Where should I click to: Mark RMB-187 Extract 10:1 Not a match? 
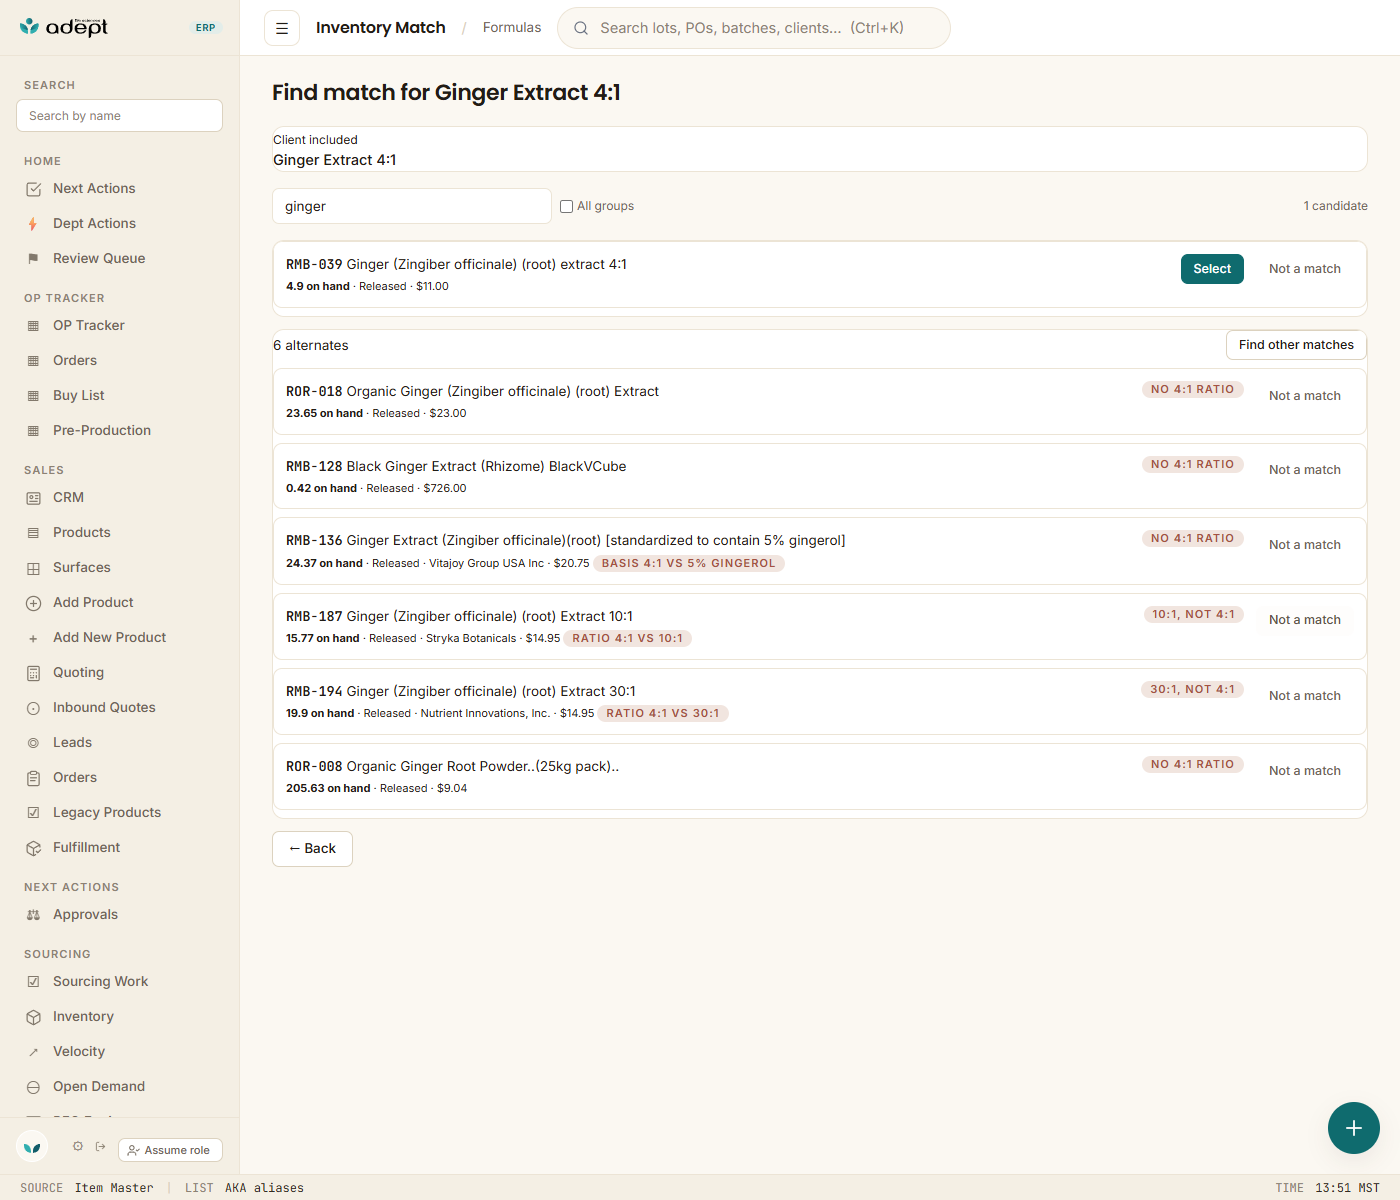(1305, 620)
